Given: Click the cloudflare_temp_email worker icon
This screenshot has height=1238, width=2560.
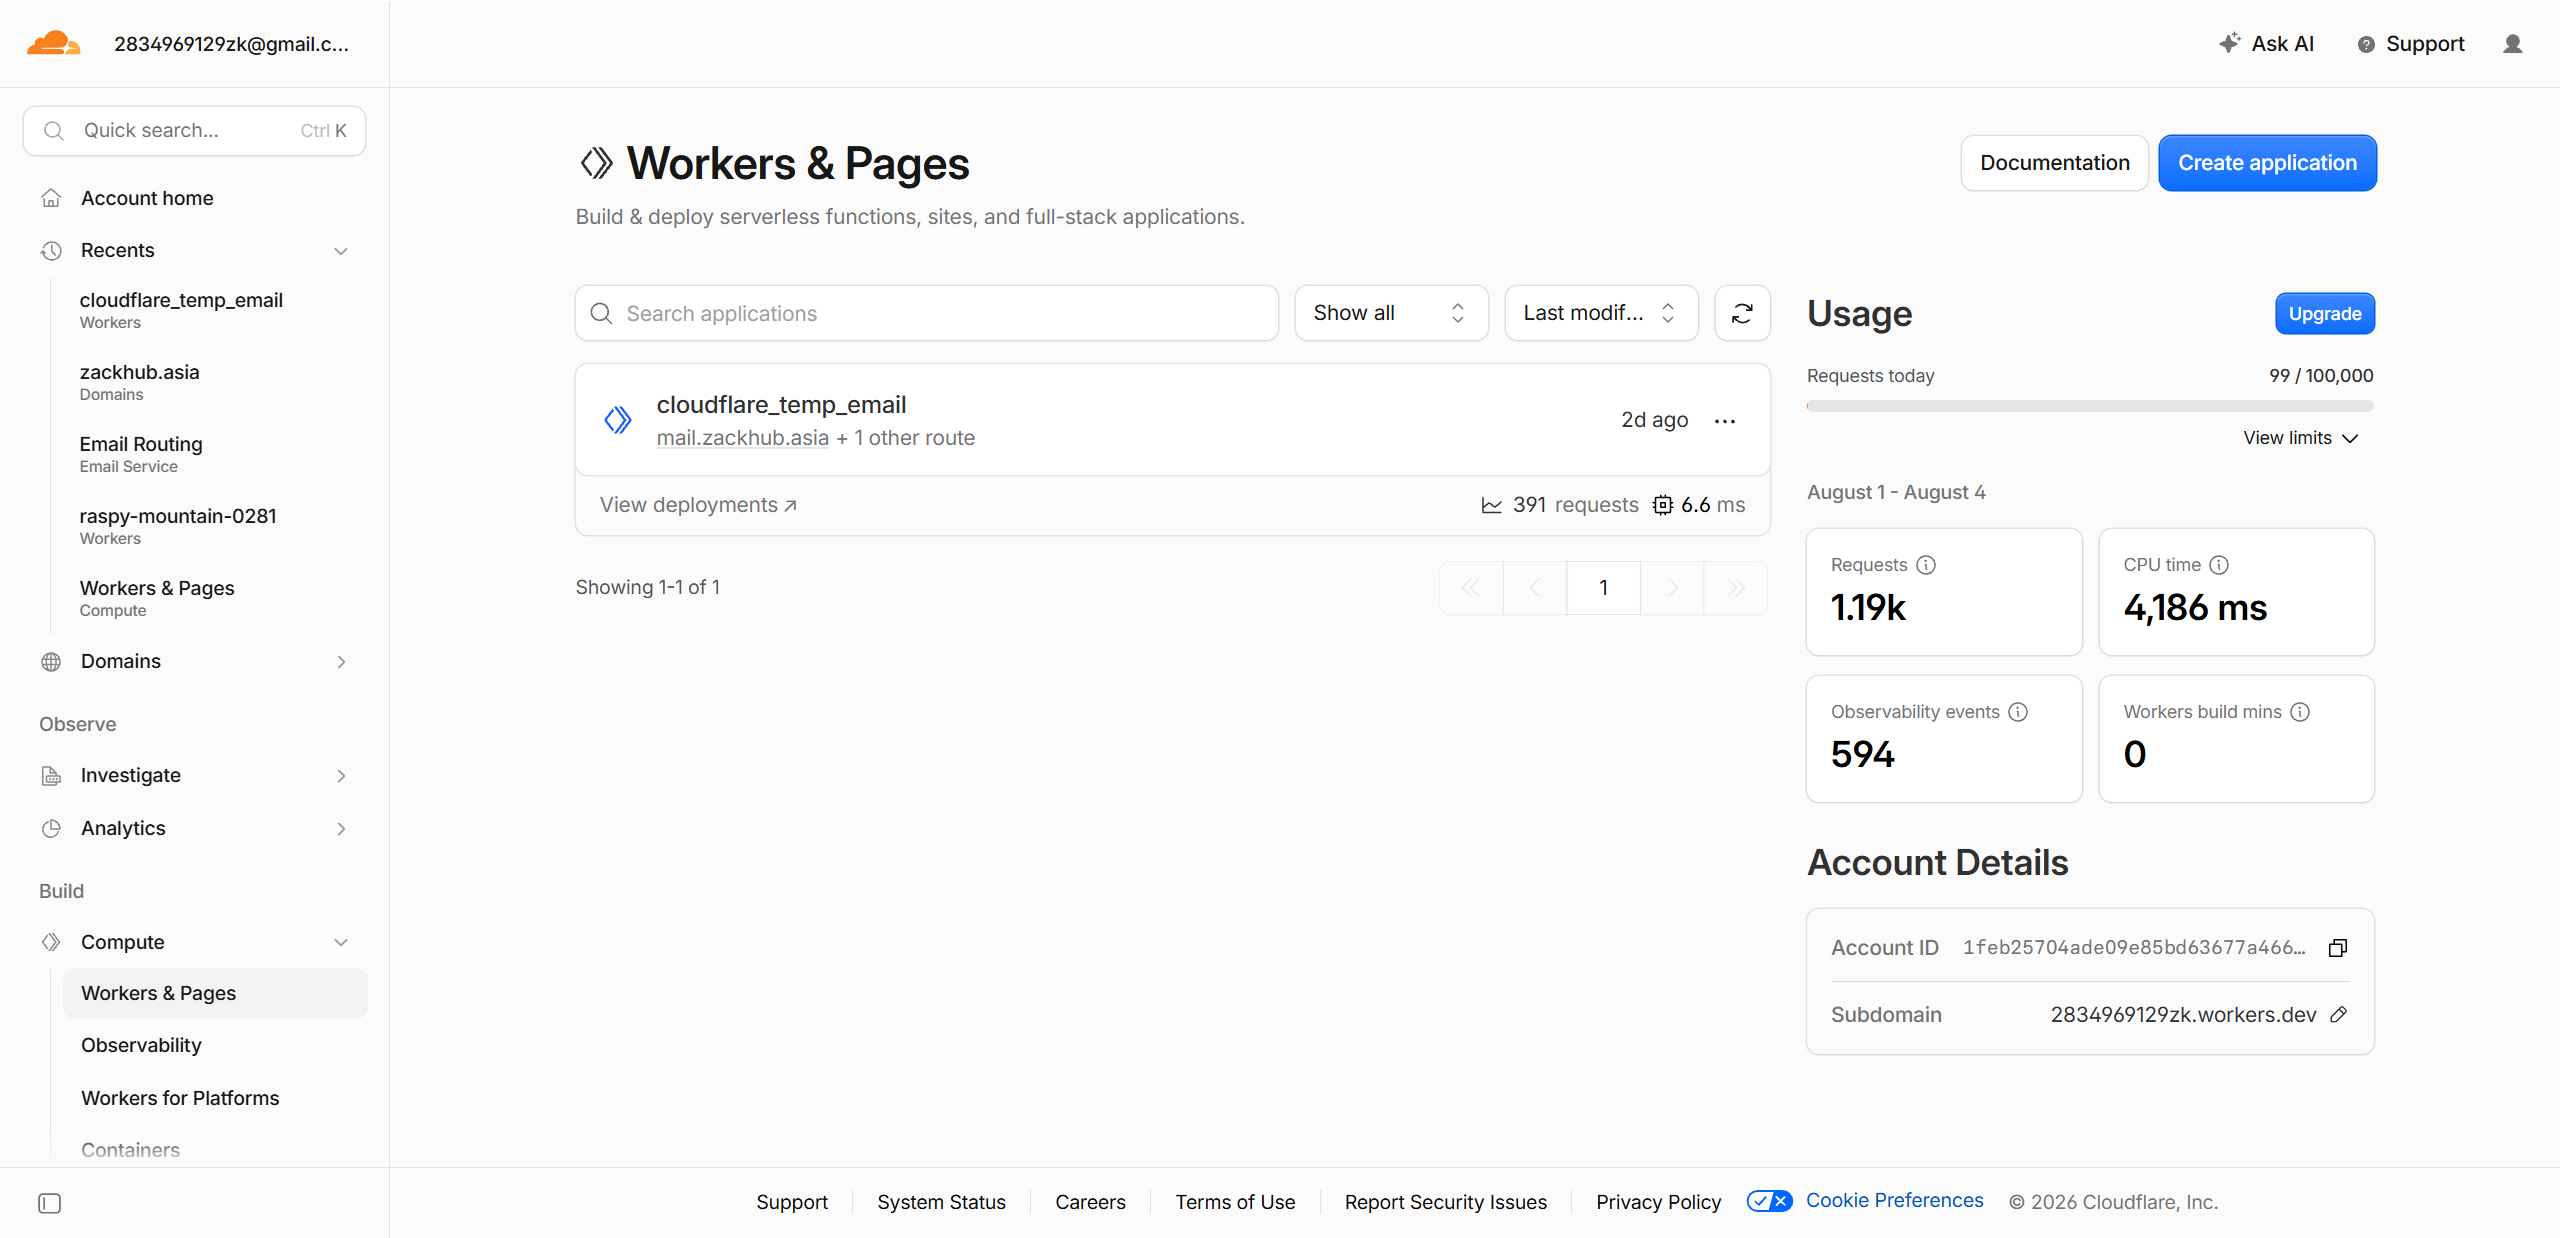Looking at the screenshot, I should (x=618, y=420).
